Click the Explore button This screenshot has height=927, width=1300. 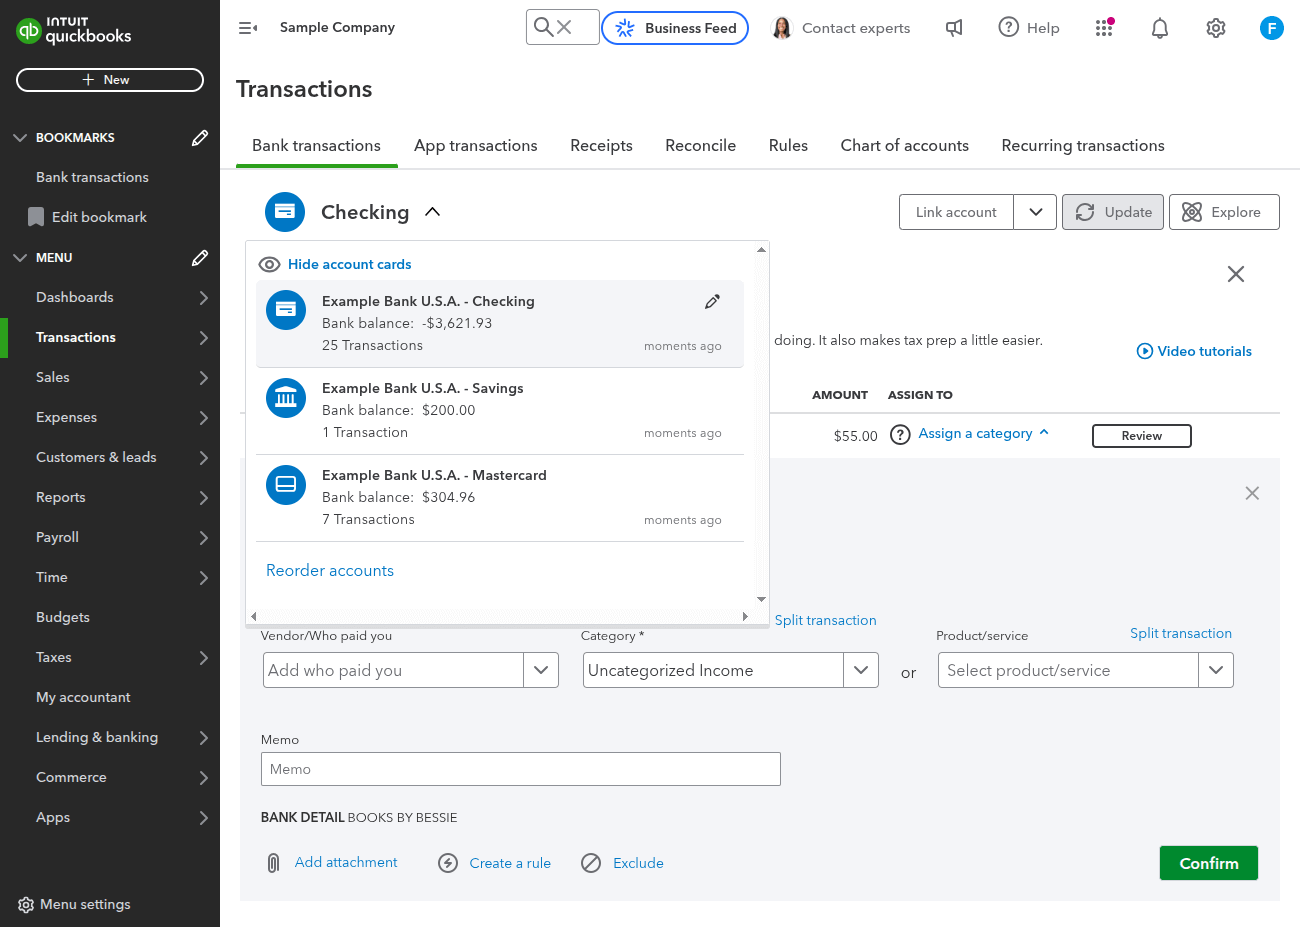point(1224,212)
